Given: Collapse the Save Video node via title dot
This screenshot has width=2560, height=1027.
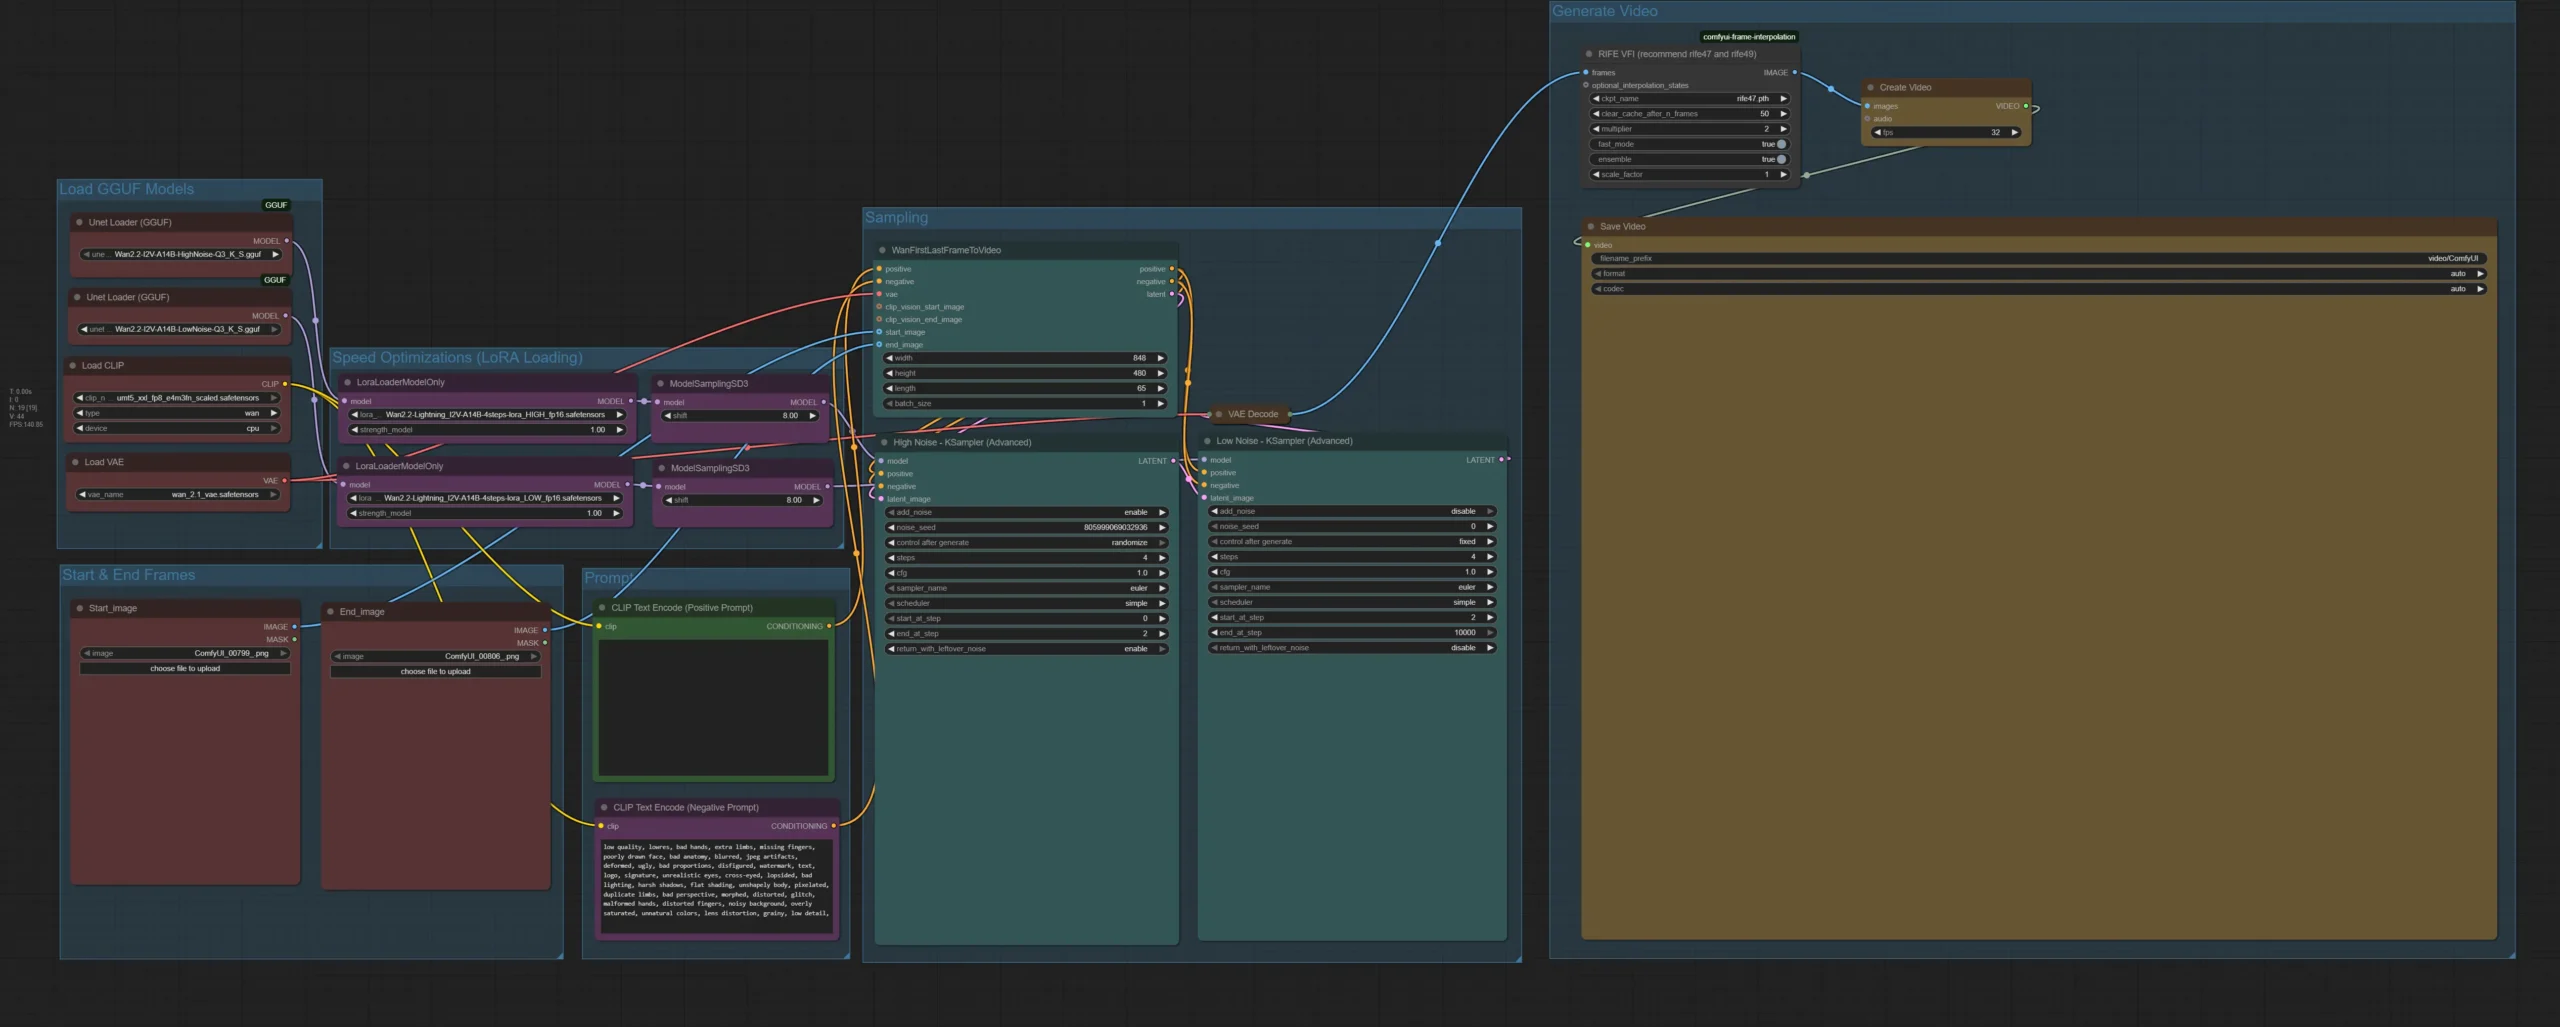Looking at the screenshot, I should pyautogui.click(x=1590, y=226).
